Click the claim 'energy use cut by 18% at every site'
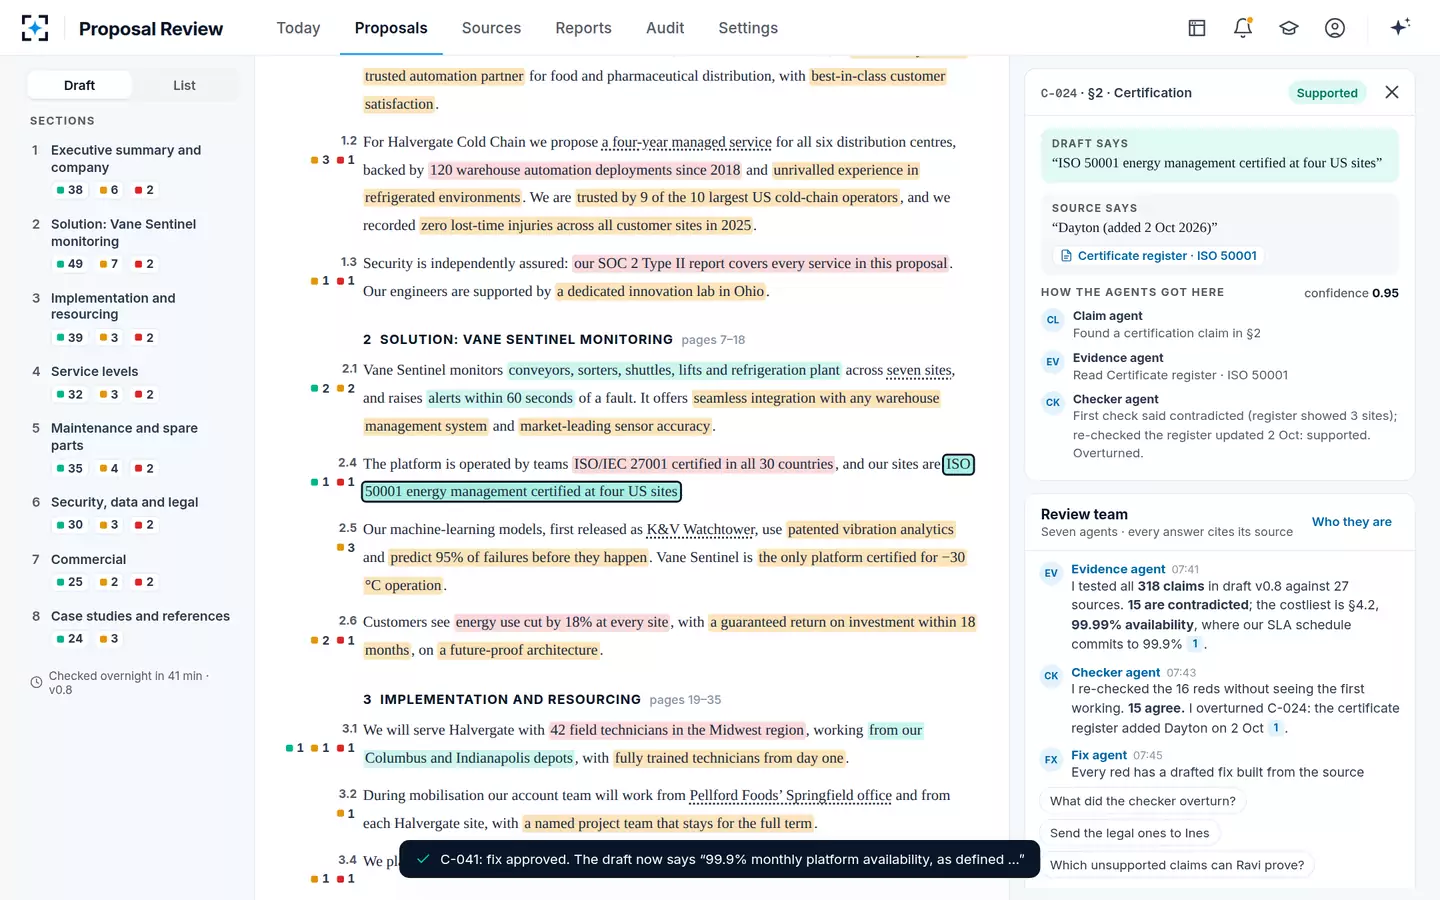 click(562, 622)
